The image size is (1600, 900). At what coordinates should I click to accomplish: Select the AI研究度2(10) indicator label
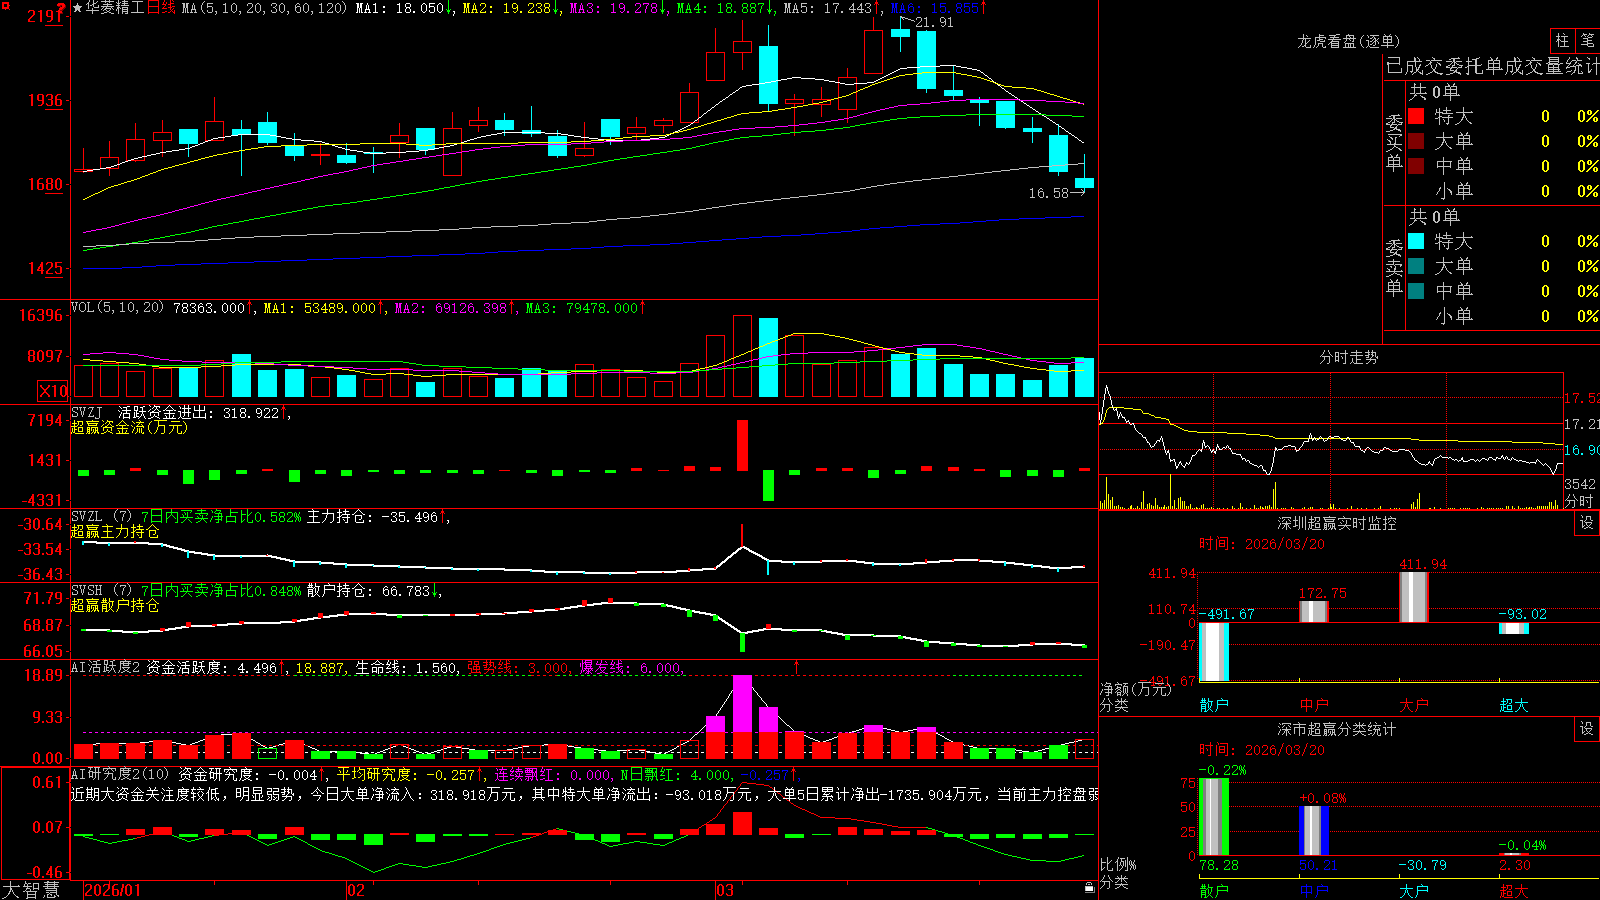pos(121,774)
